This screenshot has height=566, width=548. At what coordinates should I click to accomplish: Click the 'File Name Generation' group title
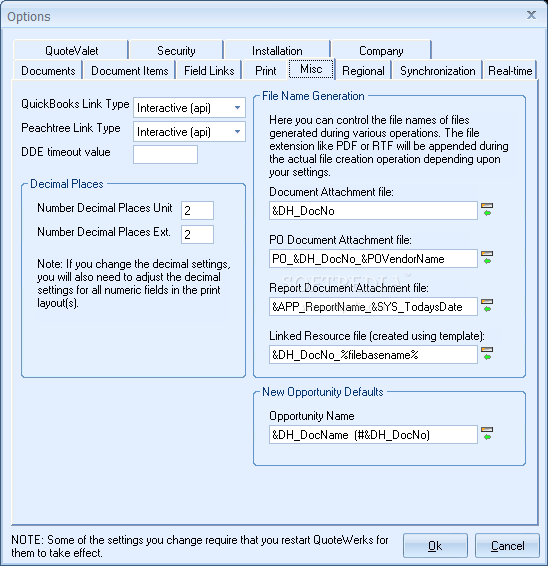pos(313,96)
